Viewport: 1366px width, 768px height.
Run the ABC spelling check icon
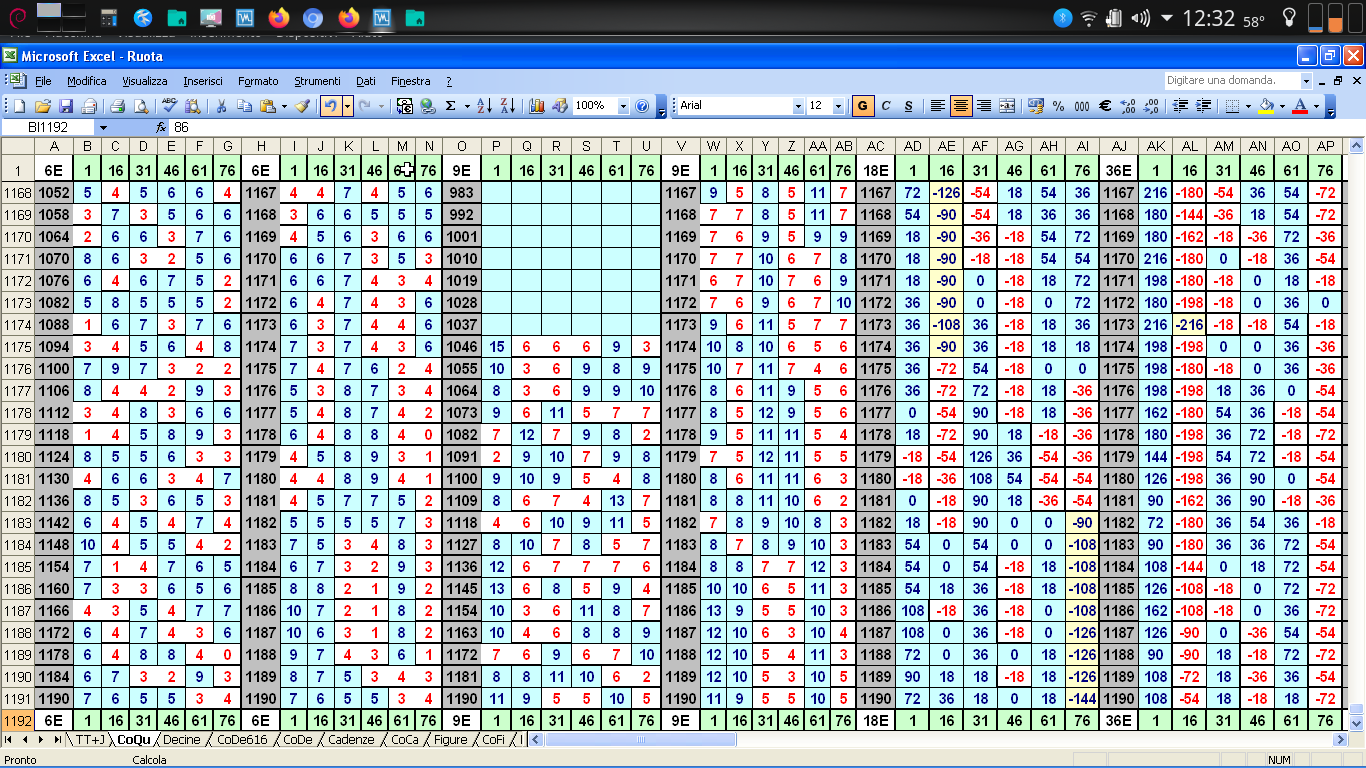[169, 105]
